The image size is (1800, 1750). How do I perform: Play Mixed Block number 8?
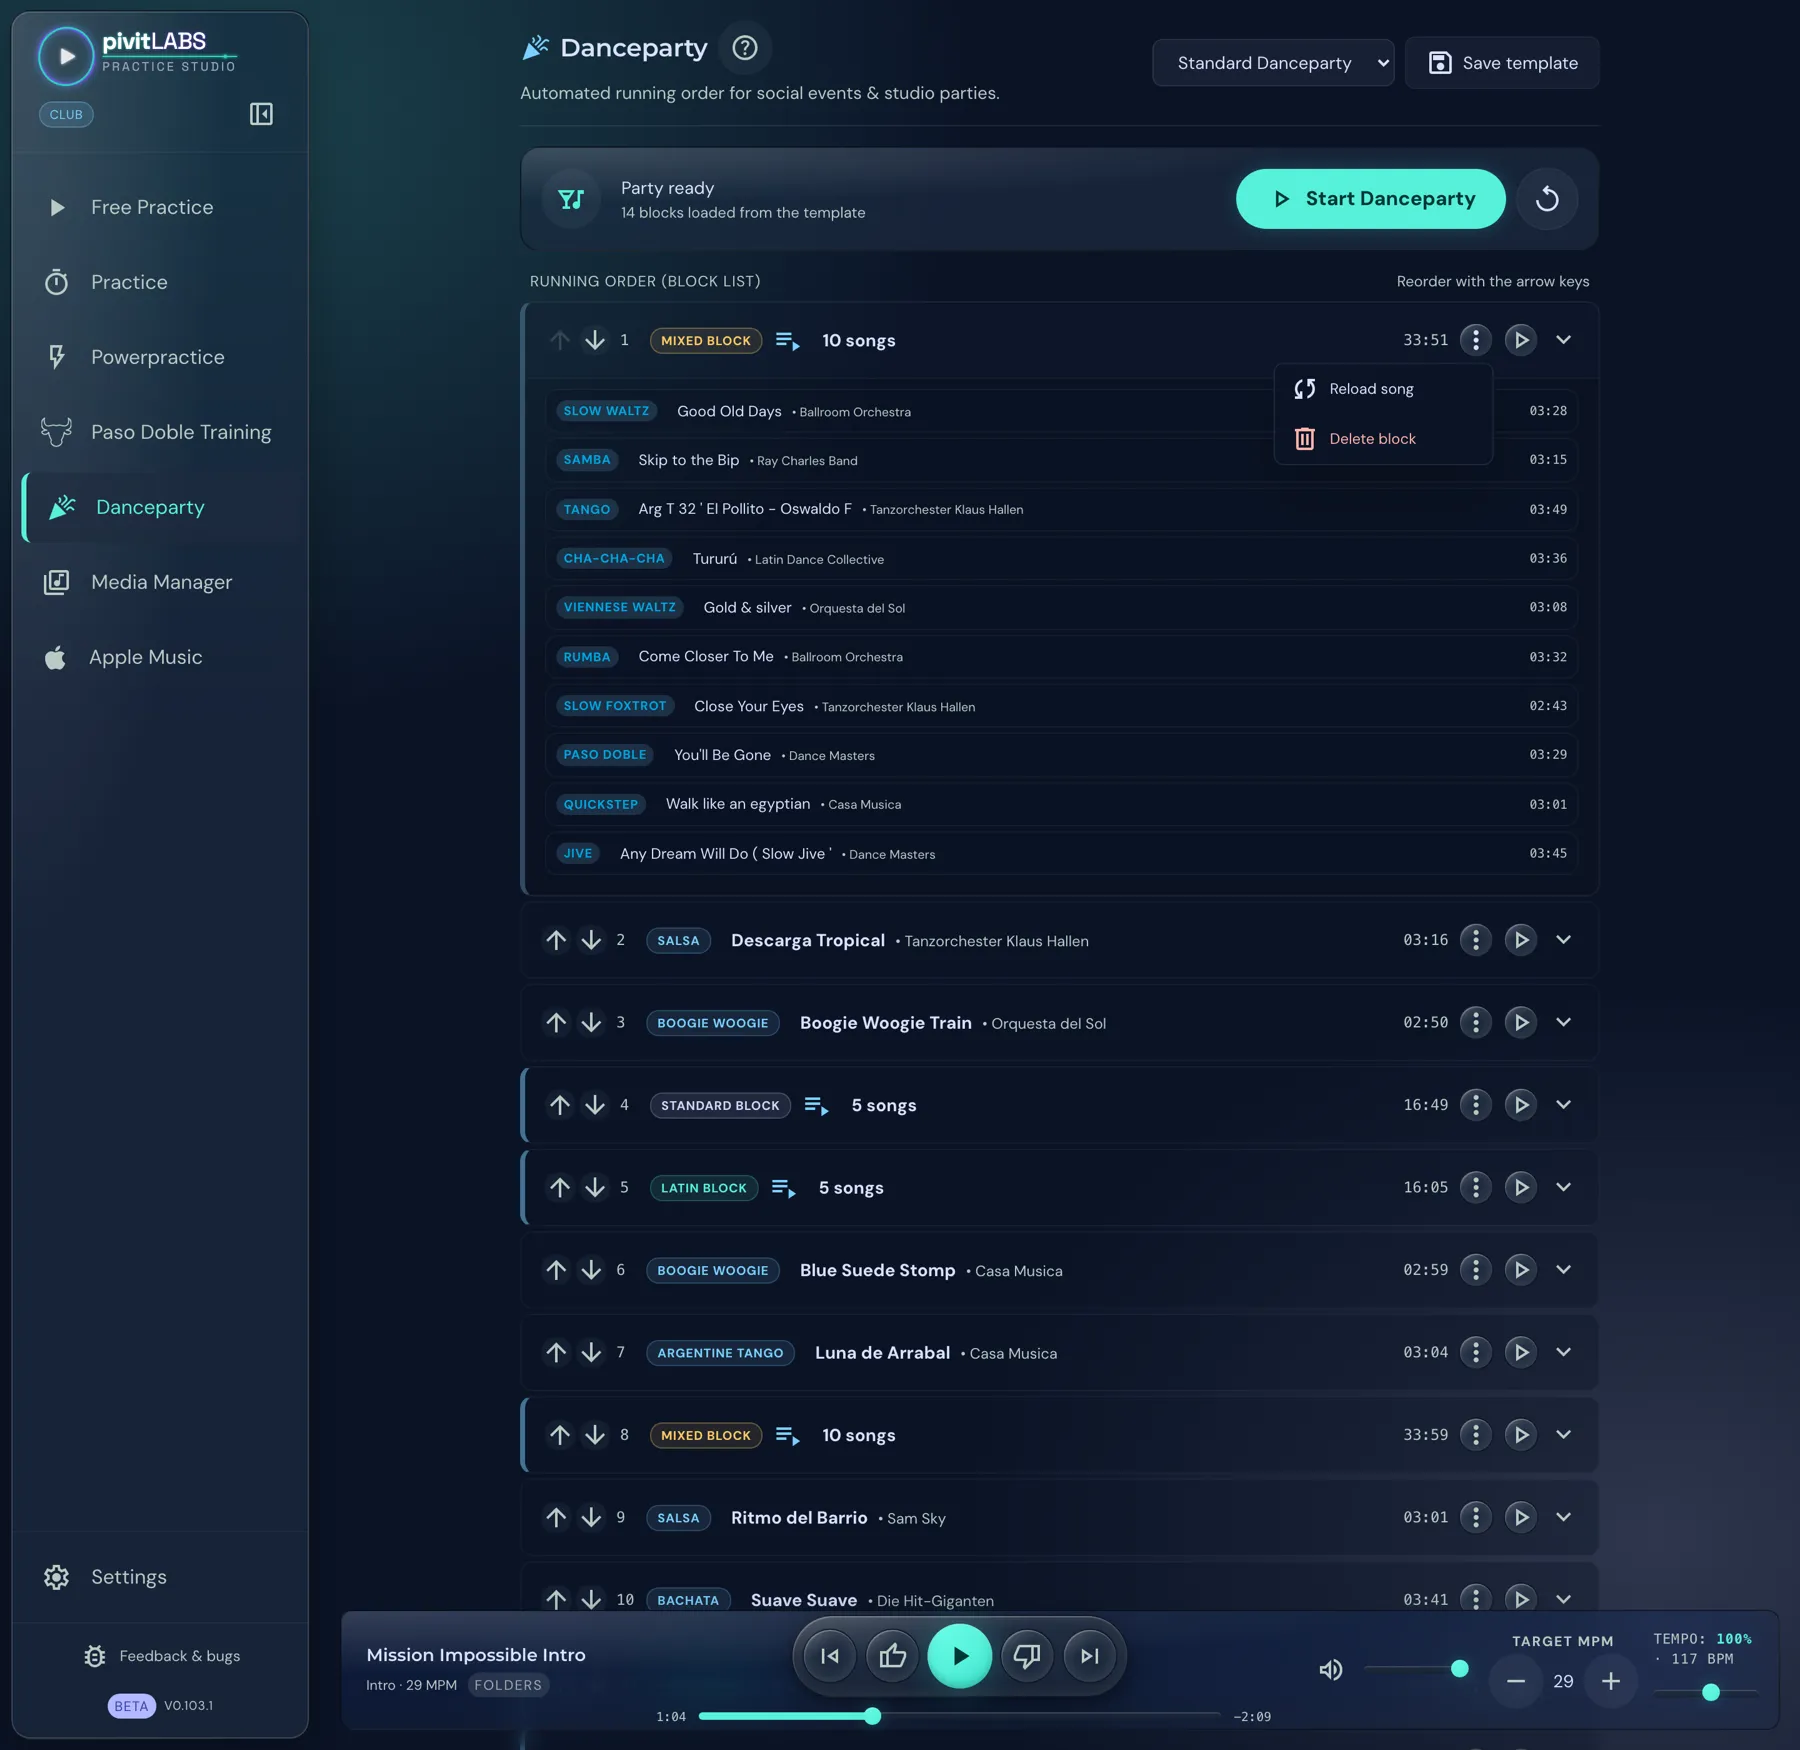point(1521,1435)
